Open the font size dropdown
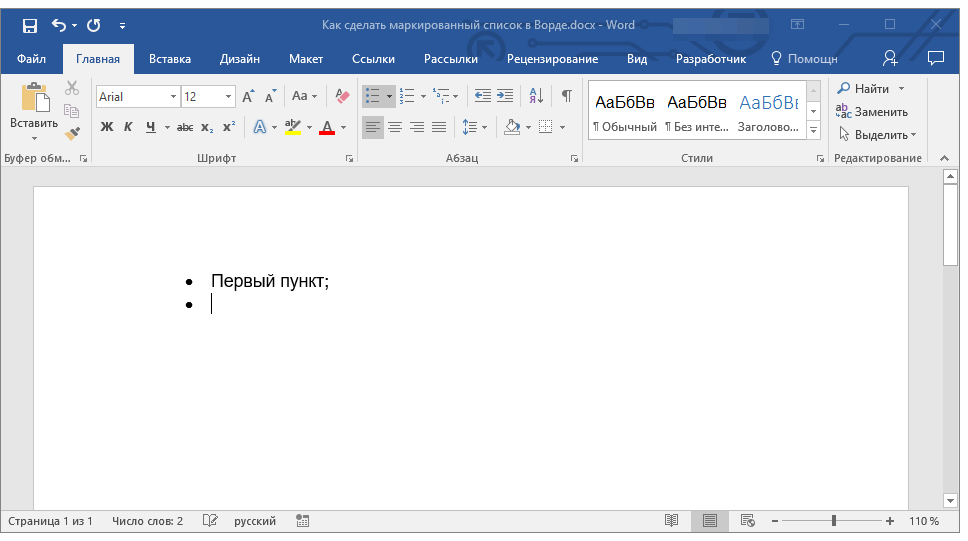 [x=229, y=97]
